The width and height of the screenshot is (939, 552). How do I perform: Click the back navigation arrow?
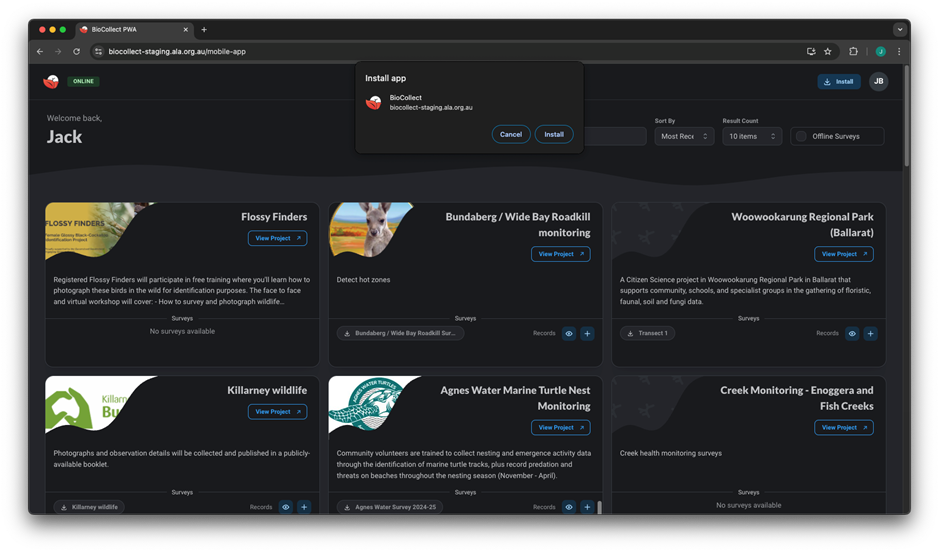40,51
